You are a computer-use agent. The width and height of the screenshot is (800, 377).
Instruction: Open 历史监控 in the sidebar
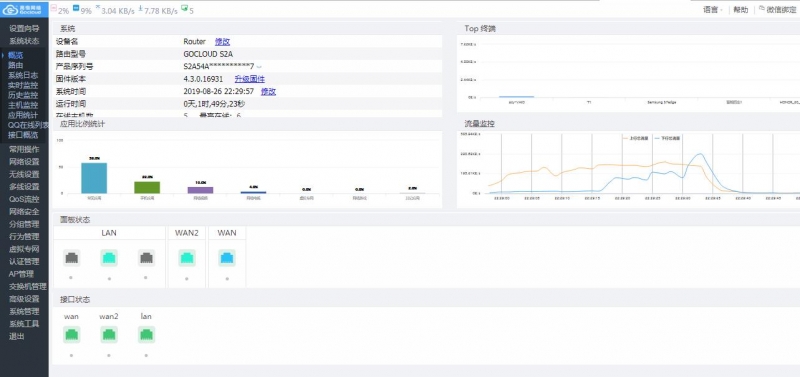[x=23, y=95]
